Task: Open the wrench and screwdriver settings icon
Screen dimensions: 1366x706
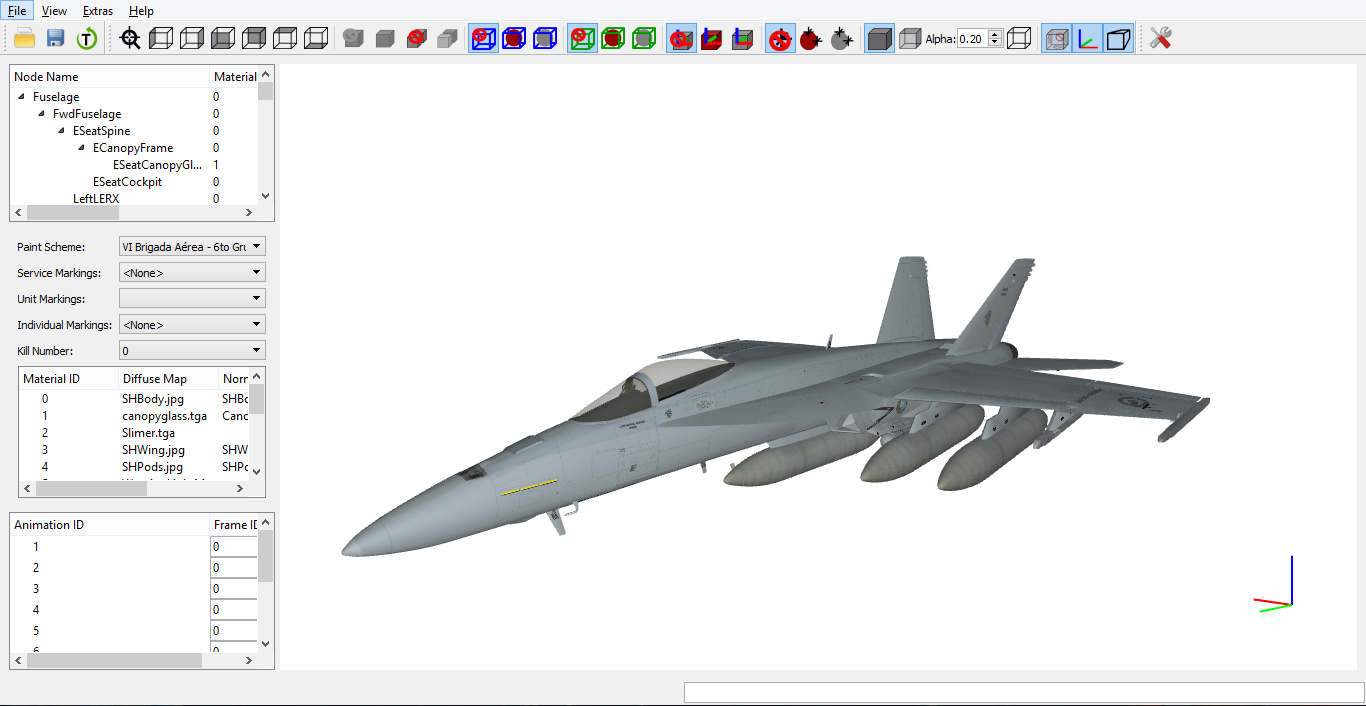Action: [1160, 39]
